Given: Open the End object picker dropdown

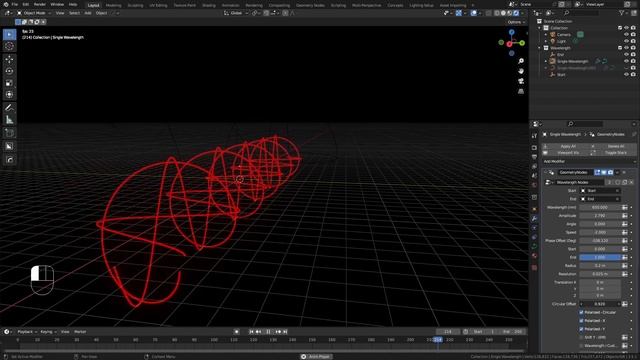Looking at the screenshot, I should pyautogui.click(x=600, y=199).
